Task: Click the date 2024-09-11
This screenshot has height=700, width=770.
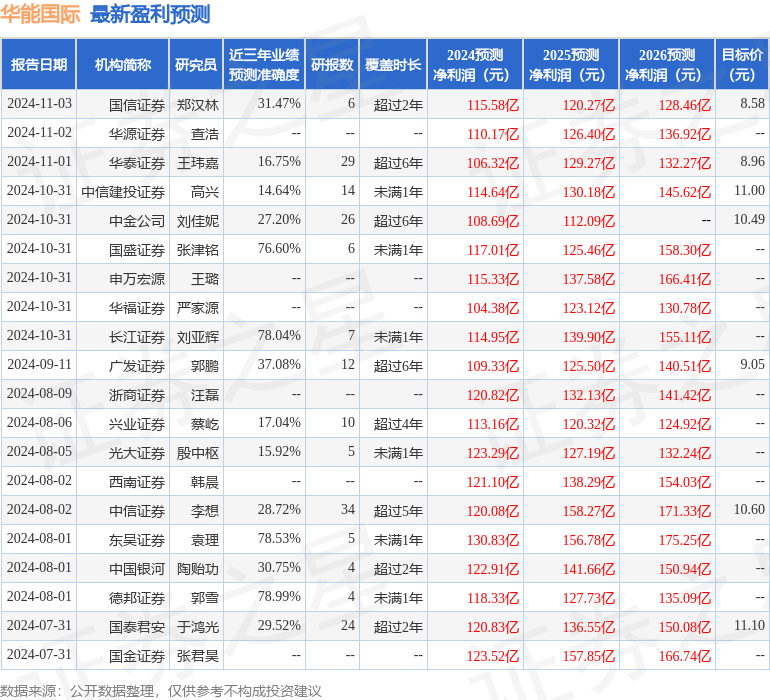Action: 39,364
